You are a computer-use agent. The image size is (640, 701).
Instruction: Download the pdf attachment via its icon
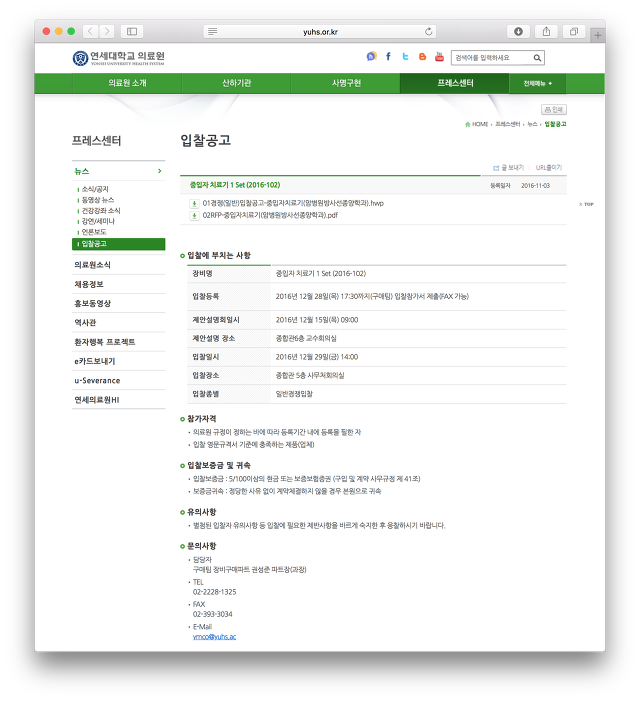coord(194,215)
